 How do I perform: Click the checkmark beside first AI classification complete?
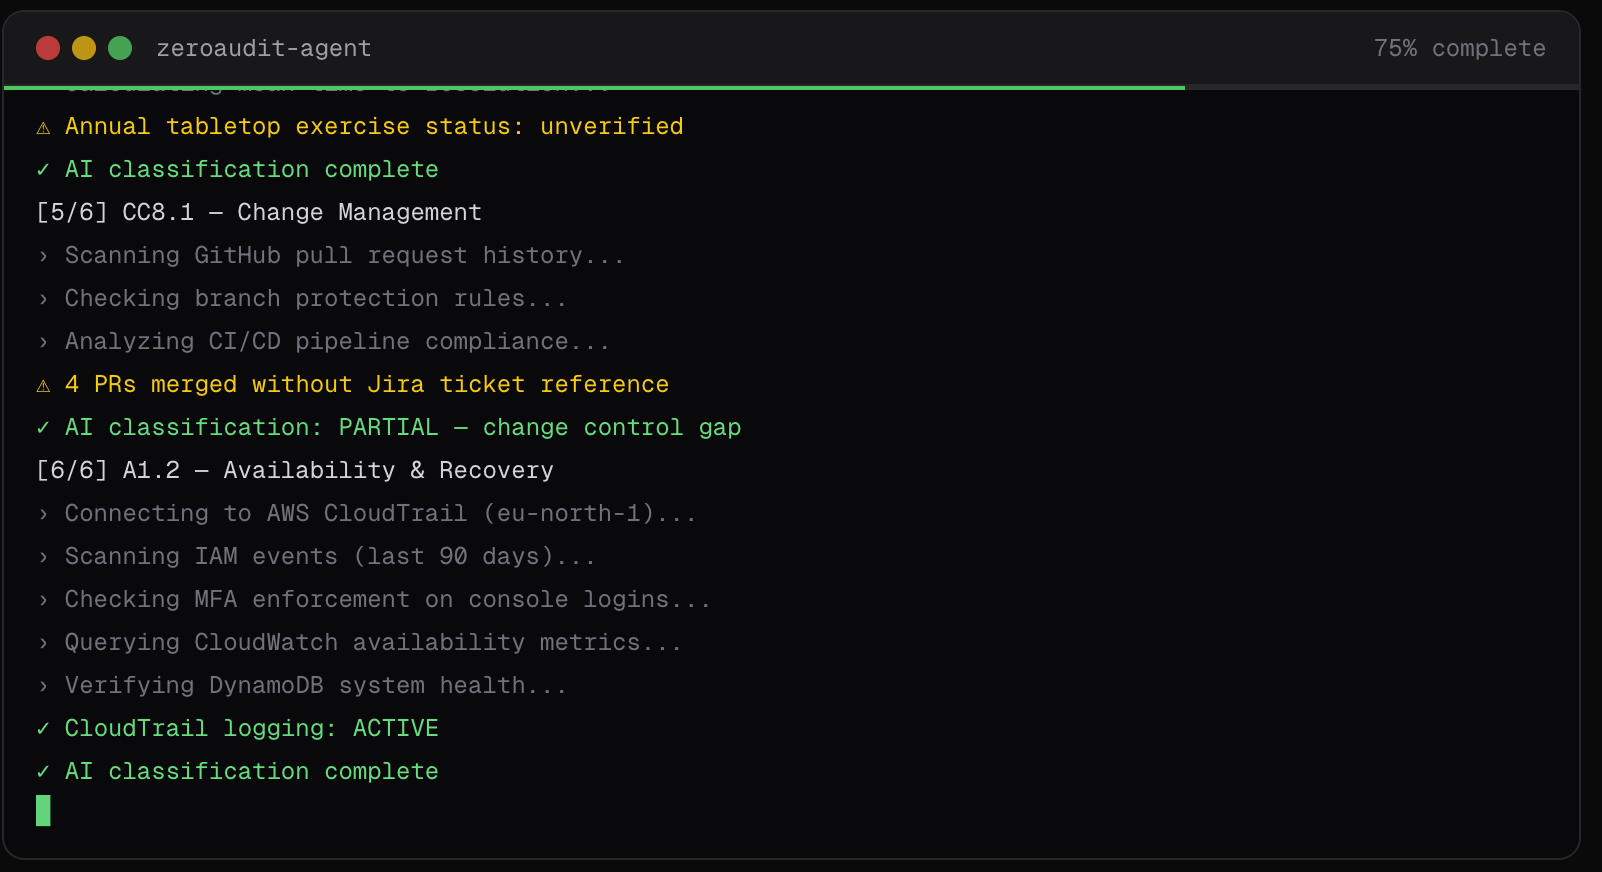point(43,170)
